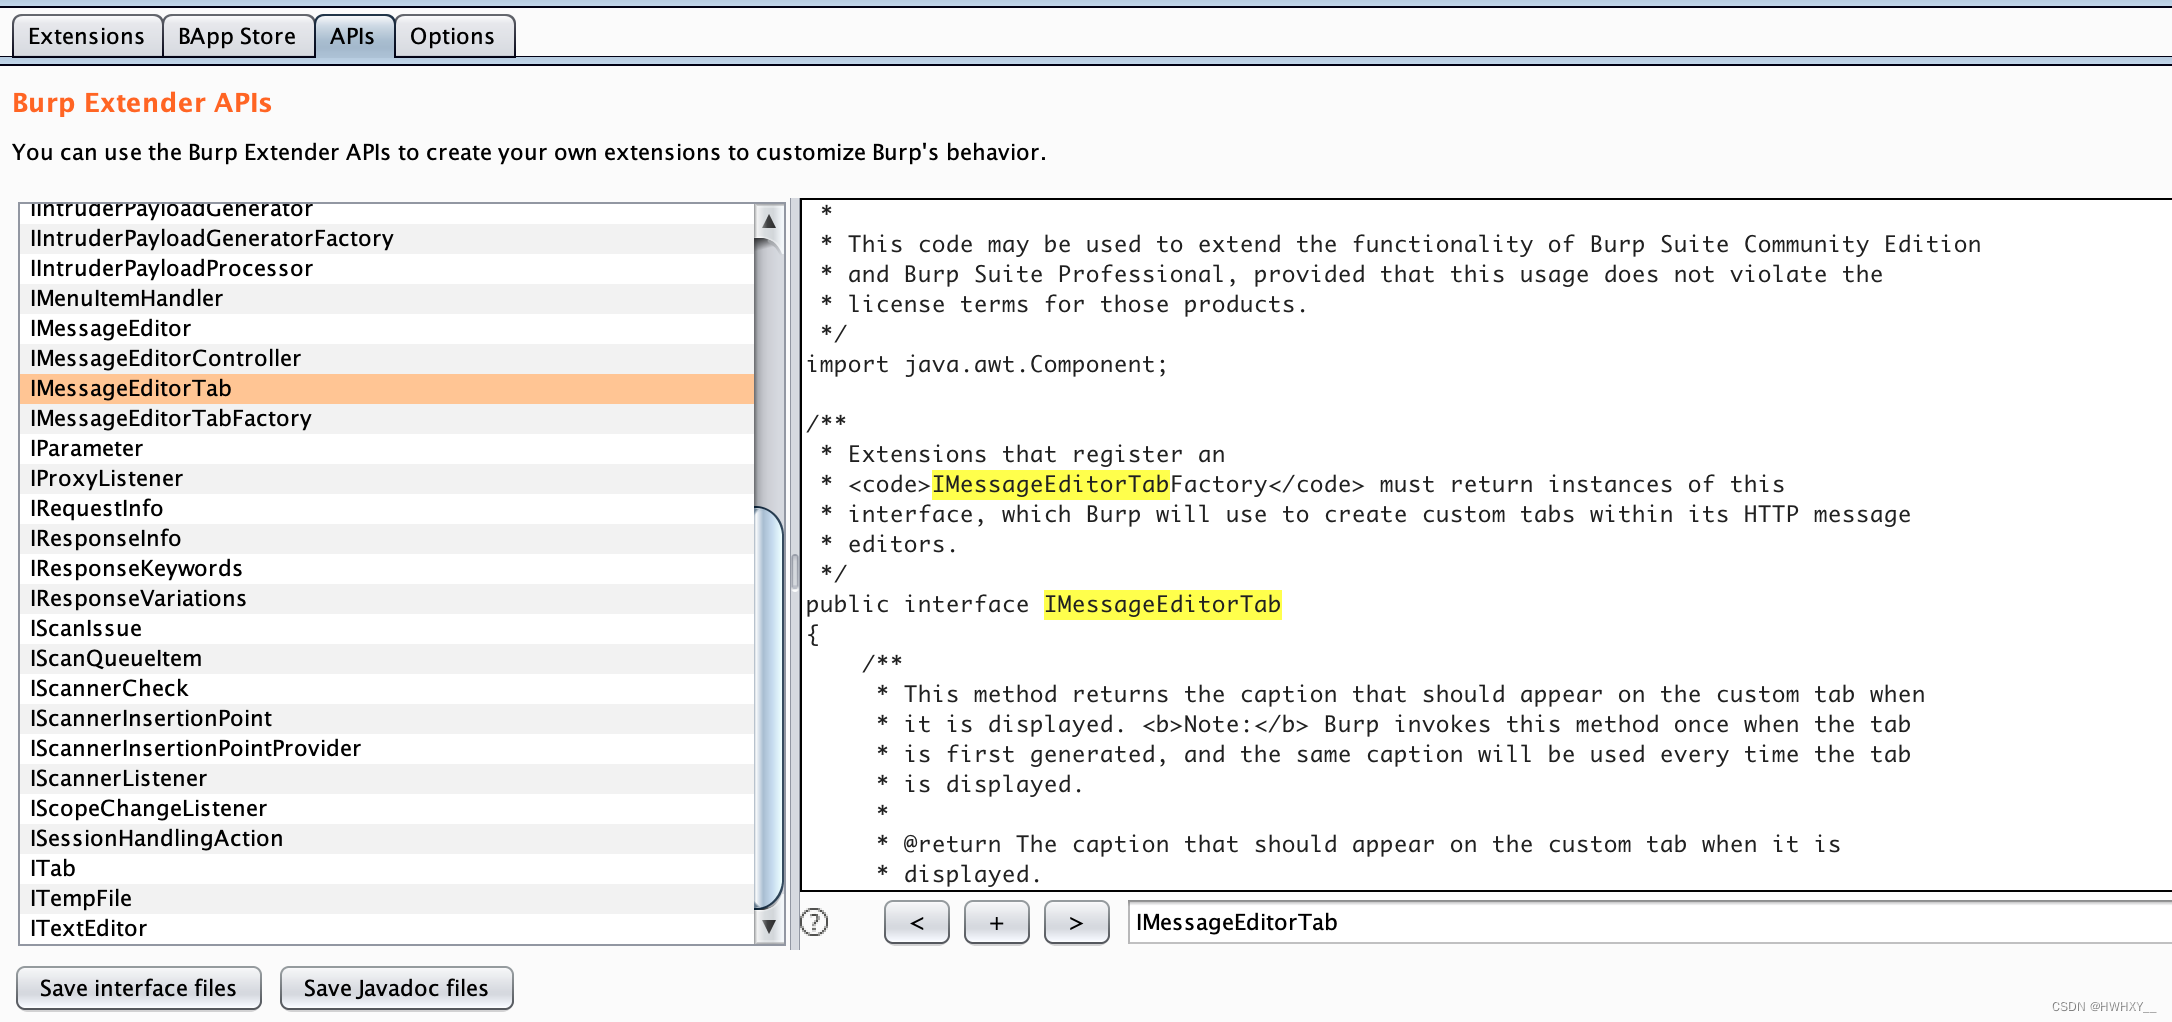
Task: Click the @return caption comment line
Action: 1358,844
